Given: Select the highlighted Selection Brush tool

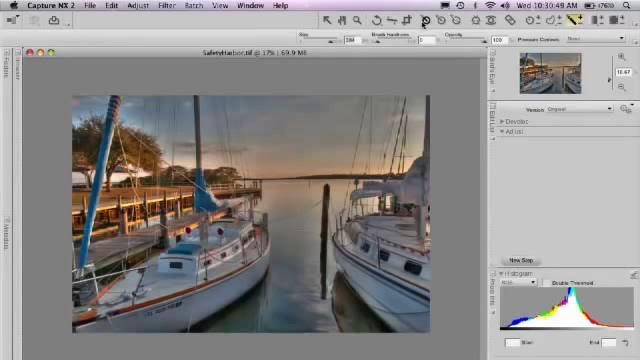Looking at the screenshot, I should (574, 20).
